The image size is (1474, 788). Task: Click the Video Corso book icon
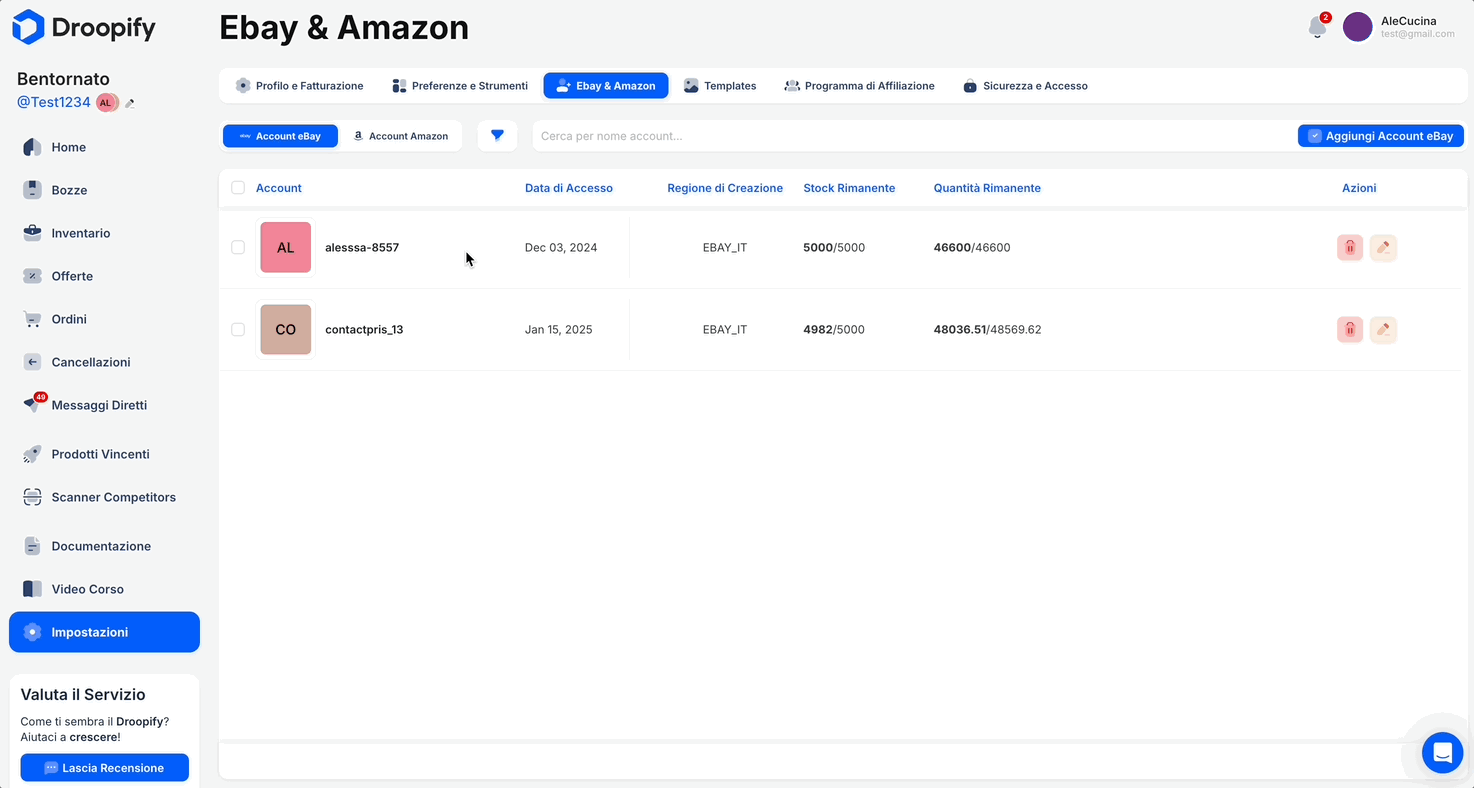coord(32,589)
